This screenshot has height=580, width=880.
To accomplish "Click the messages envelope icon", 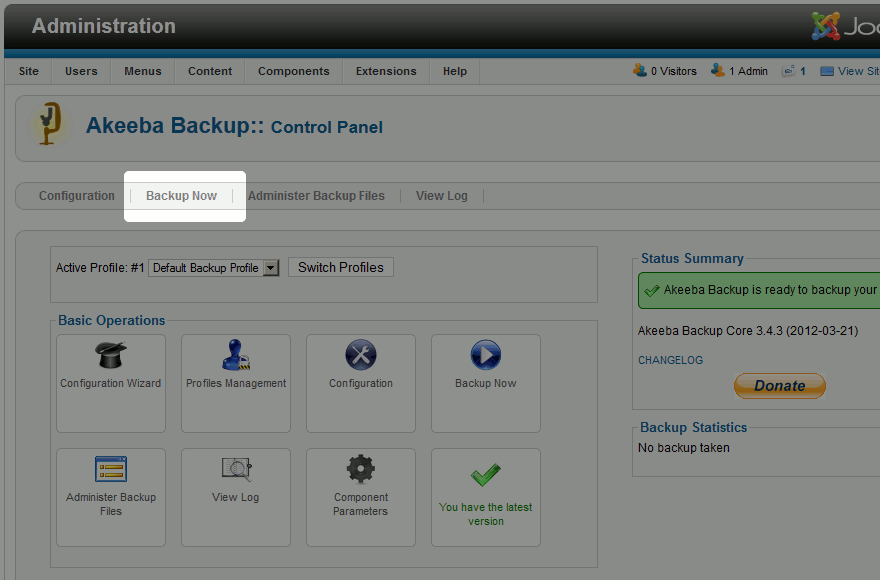I will pos(789,71).
